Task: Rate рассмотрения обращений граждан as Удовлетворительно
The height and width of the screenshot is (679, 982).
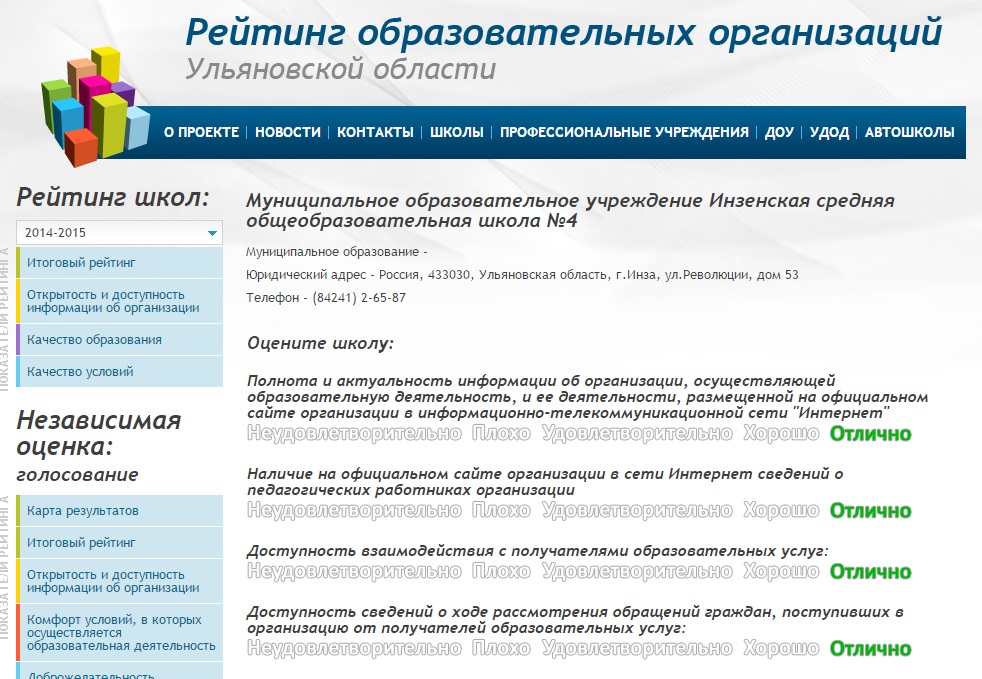Action: tap(637, 648)
